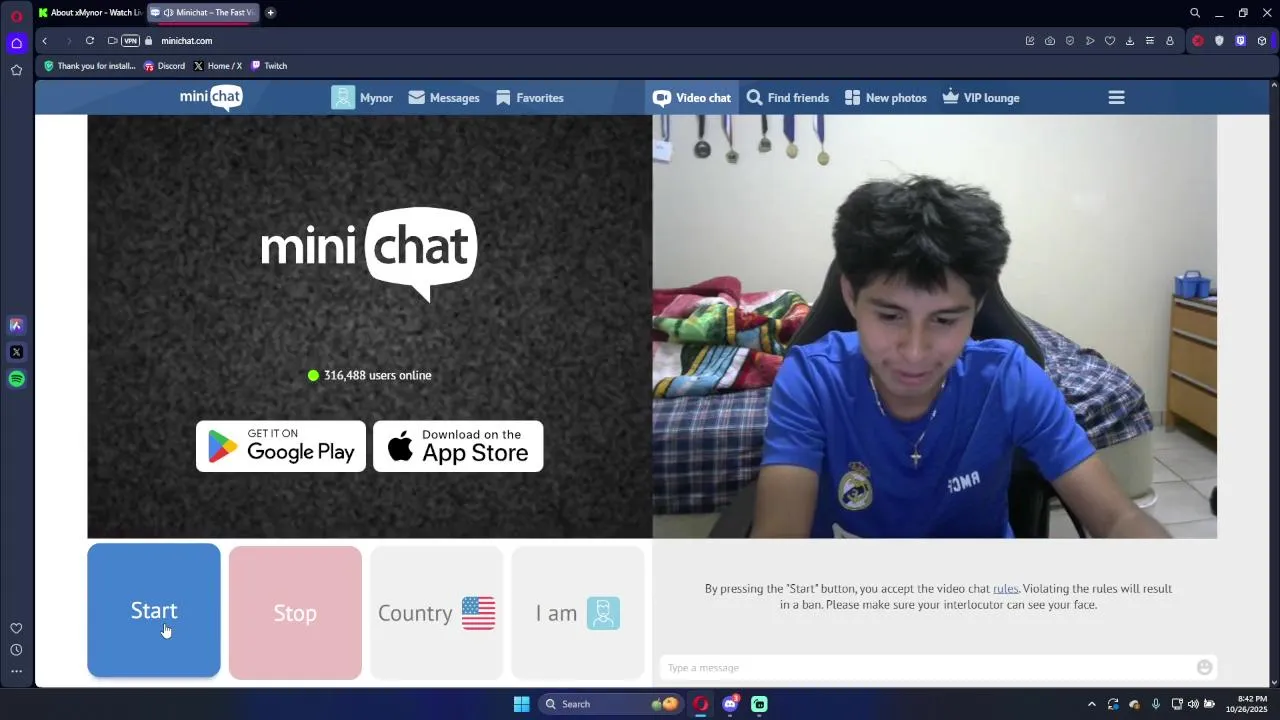1280x720 pixels.
Task: Open the Twitch bookmark
Action: [268, 66]
